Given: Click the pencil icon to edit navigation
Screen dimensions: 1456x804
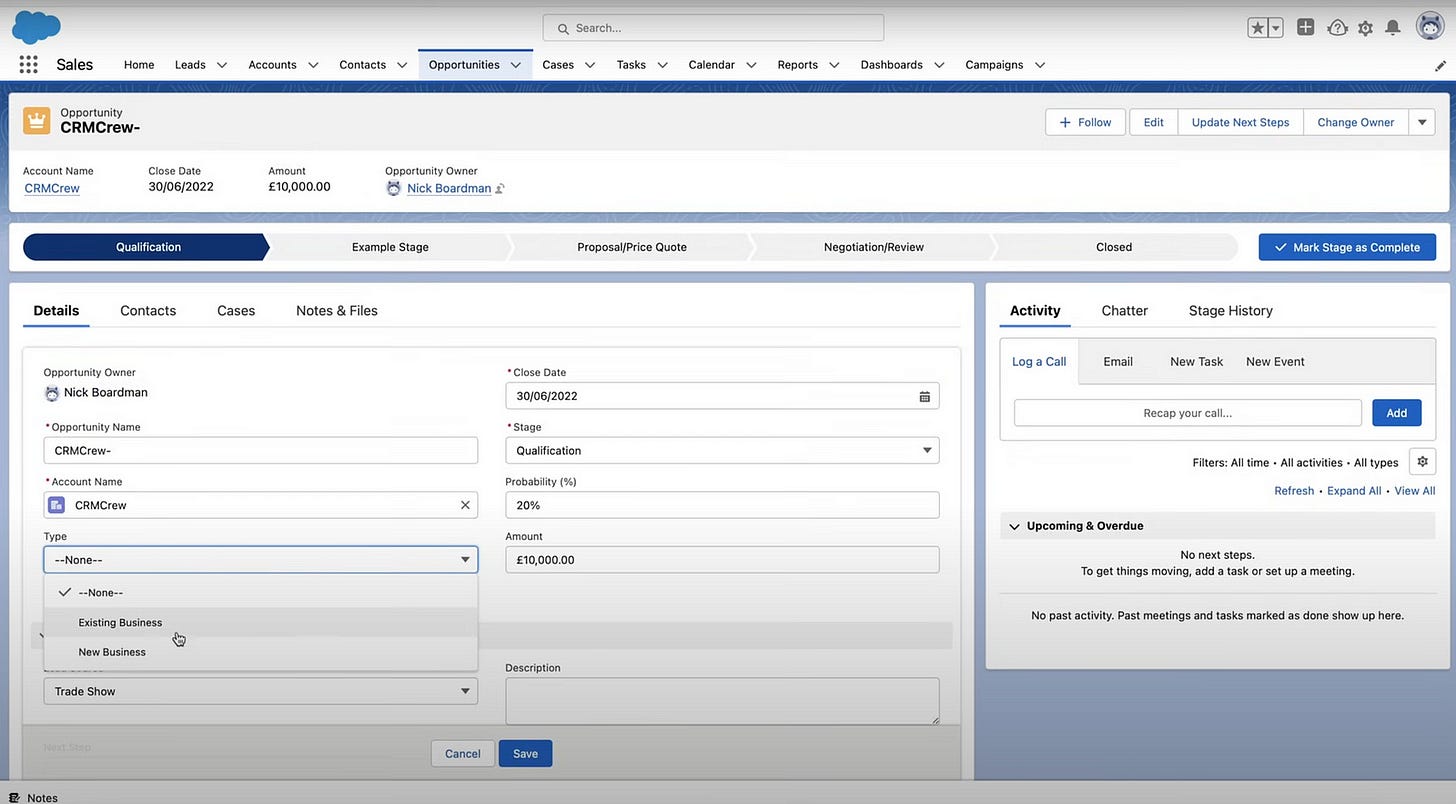Looking at the screenshot, I should click(x=1440, y=65).
